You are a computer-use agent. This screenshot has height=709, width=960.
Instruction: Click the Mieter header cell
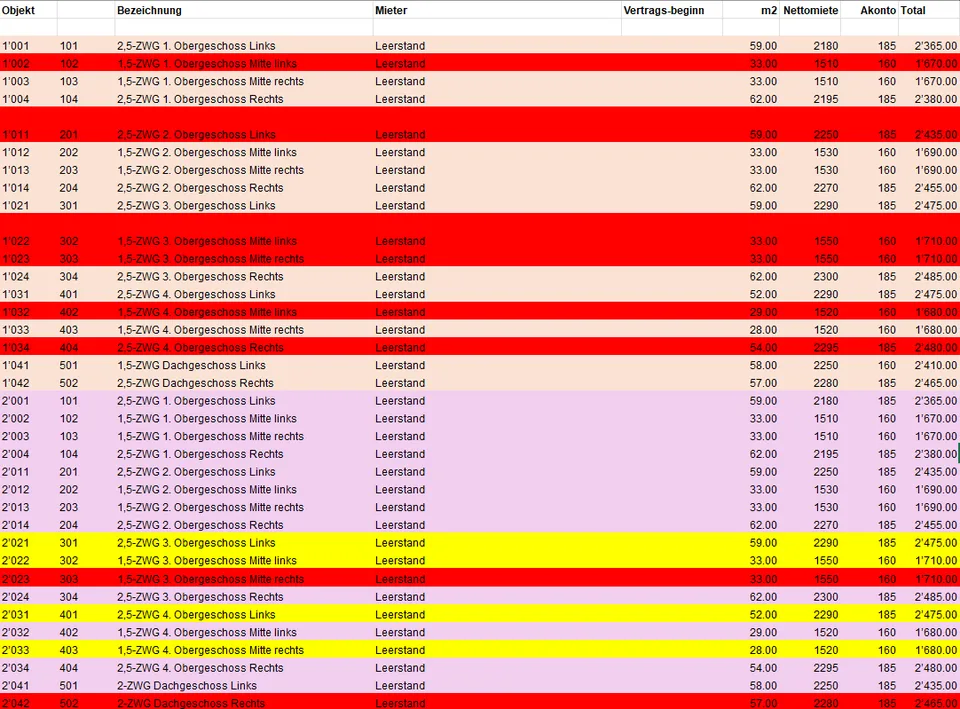click(x=497, y=10)
